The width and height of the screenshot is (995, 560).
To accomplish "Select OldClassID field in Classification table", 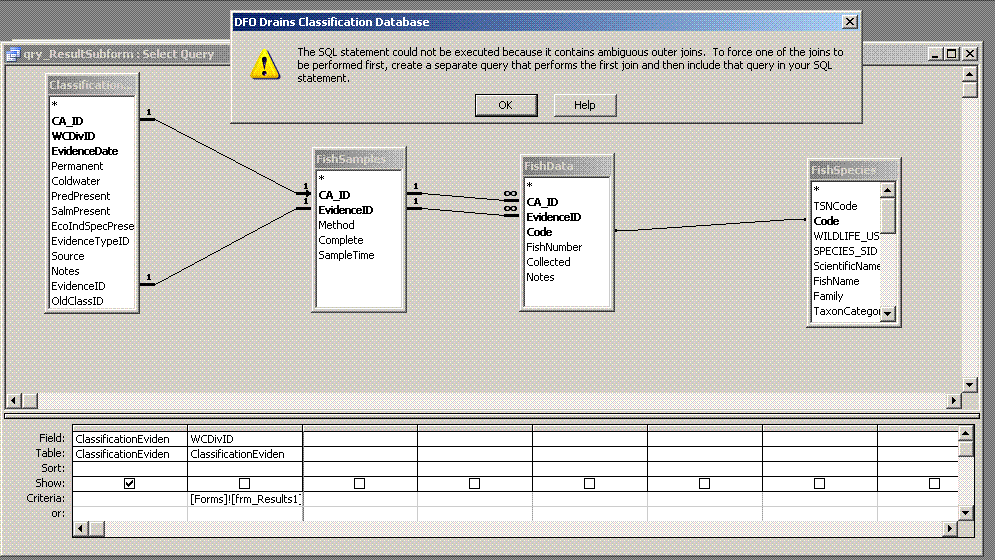I will [x=77, y=301].
